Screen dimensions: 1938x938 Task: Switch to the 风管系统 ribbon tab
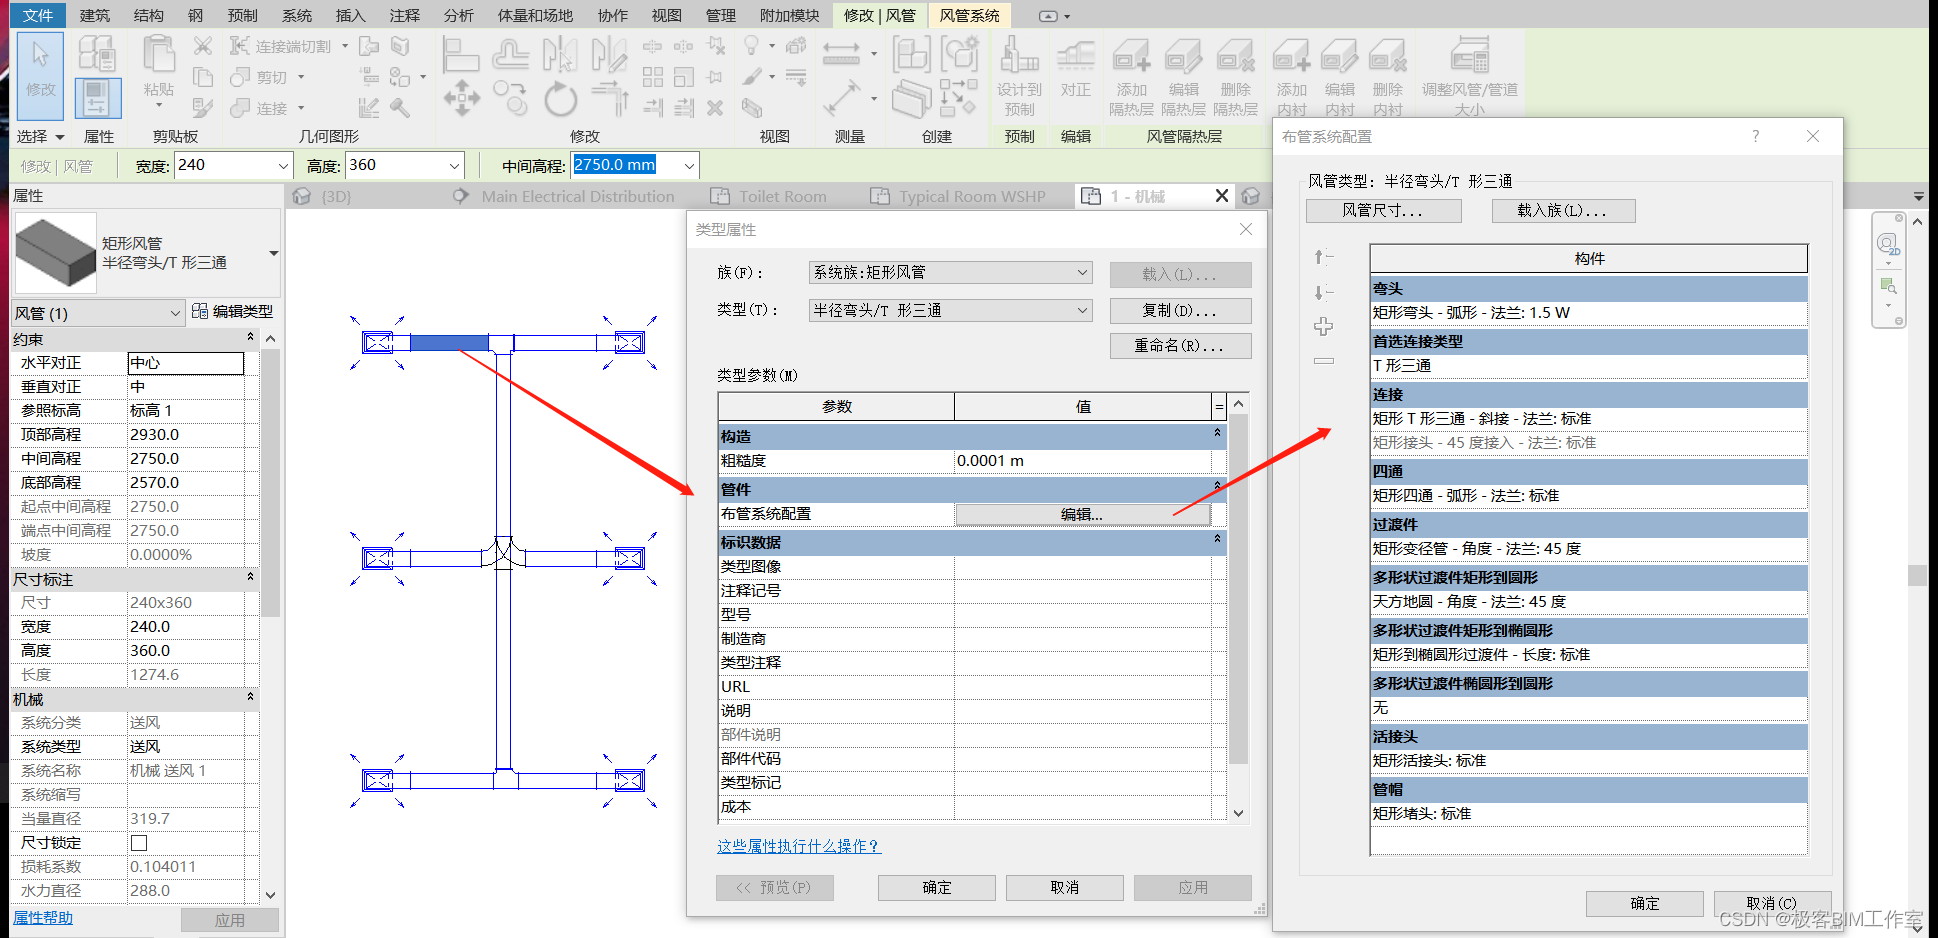tap(969, 15)
